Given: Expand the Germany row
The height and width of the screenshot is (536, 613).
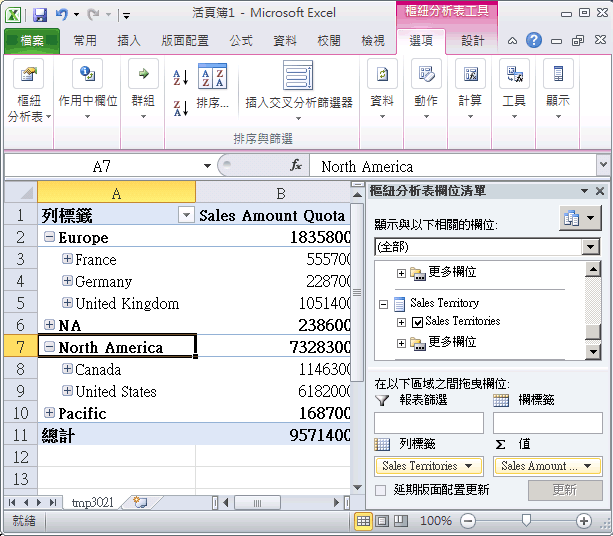Looking at the screenshot, I should (x=67, y=280).
